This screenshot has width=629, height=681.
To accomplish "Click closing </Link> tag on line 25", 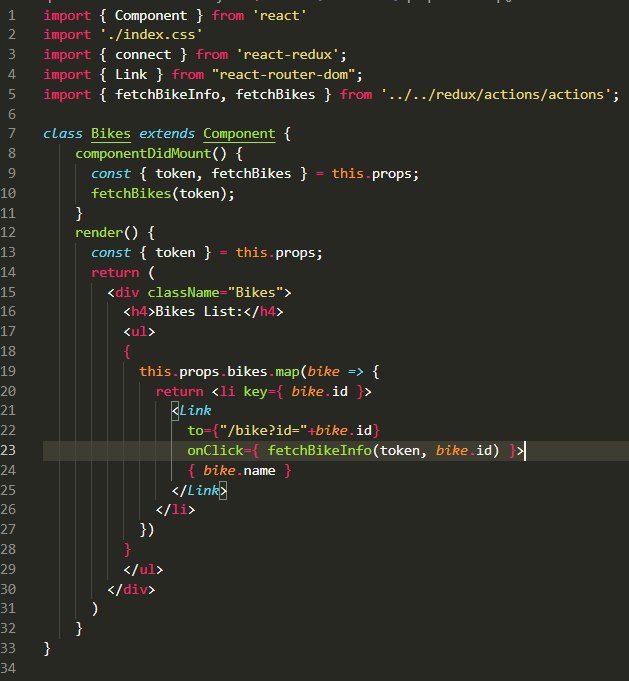I will pyautogui.click(x=199, y=490).
